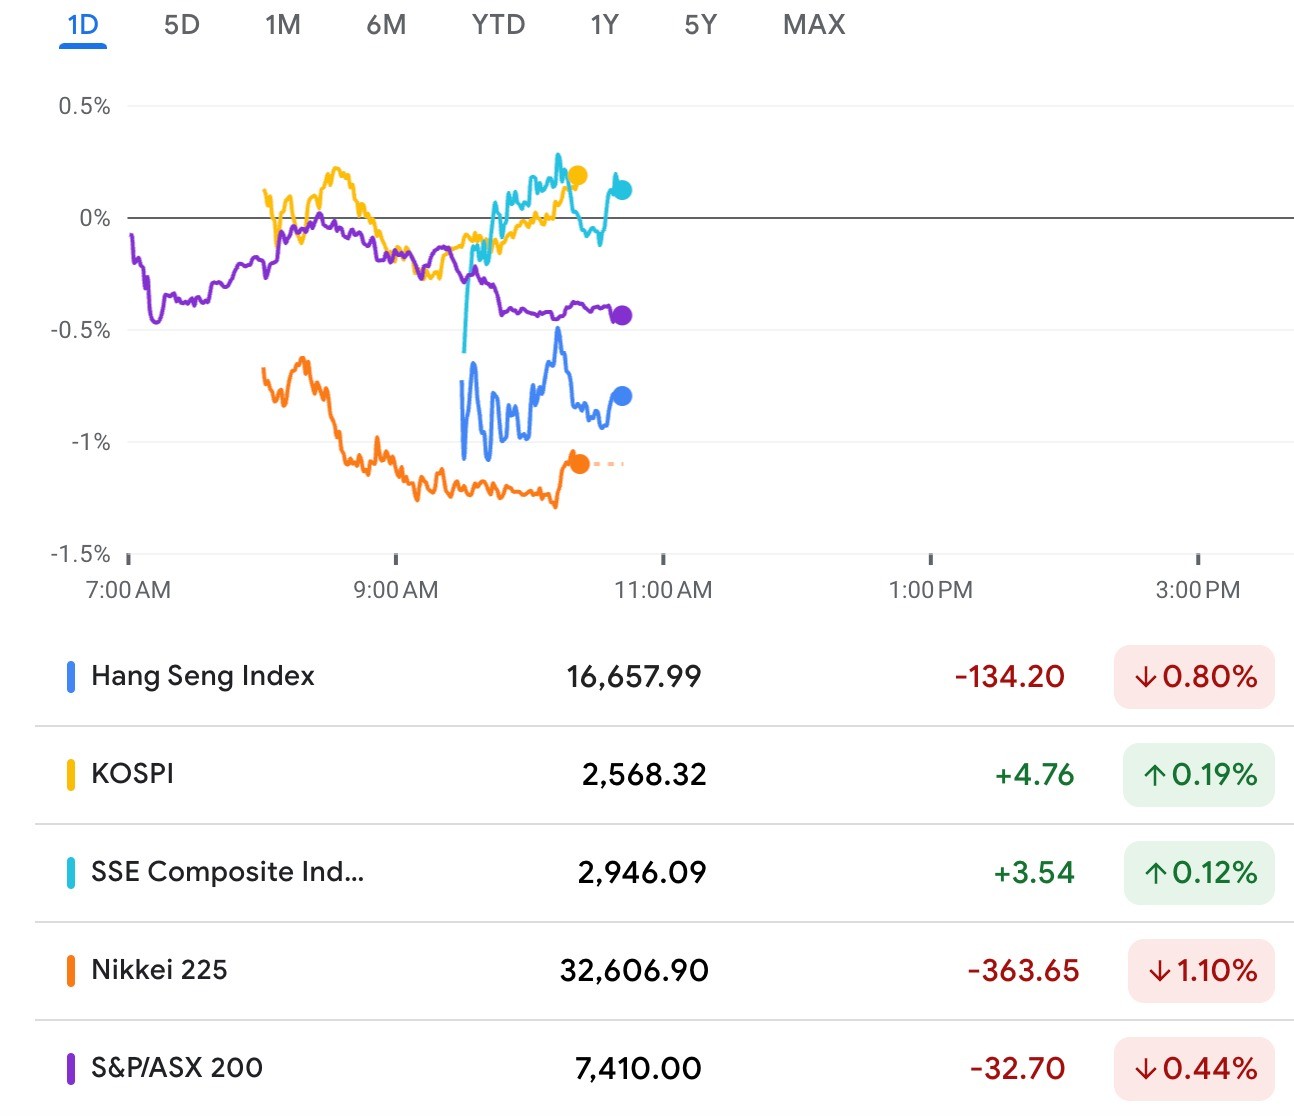Click the -1.5% y-axis label
The width and height of the screenshot is (1294, 1116).
tap(81, 554)
